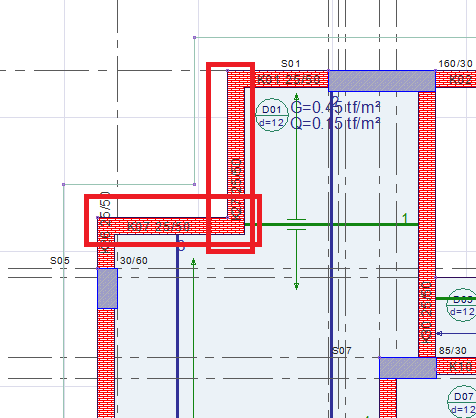The width and height of the screenshot is (476, 418).
Task: Select the D01 slab marker circle
Action: pyautogui.click(x=272, y=115)
